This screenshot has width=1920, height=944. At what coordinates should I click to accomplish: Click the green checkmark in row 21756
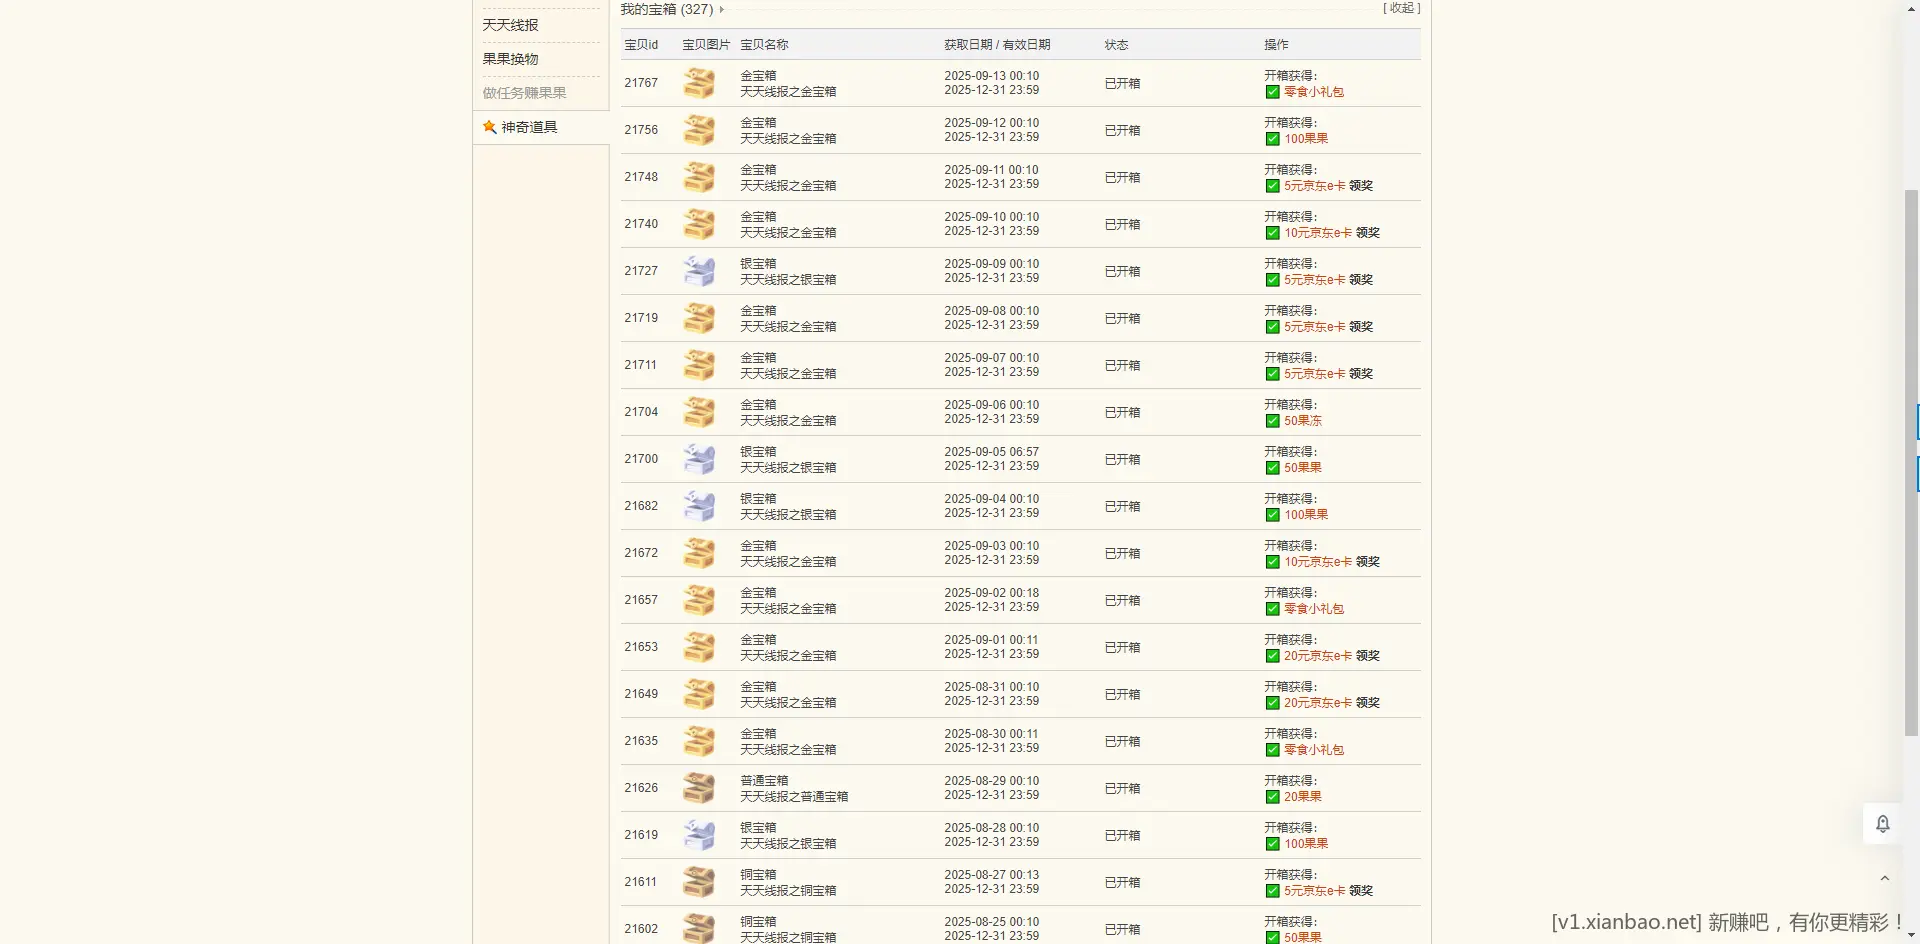[1272, 139]
